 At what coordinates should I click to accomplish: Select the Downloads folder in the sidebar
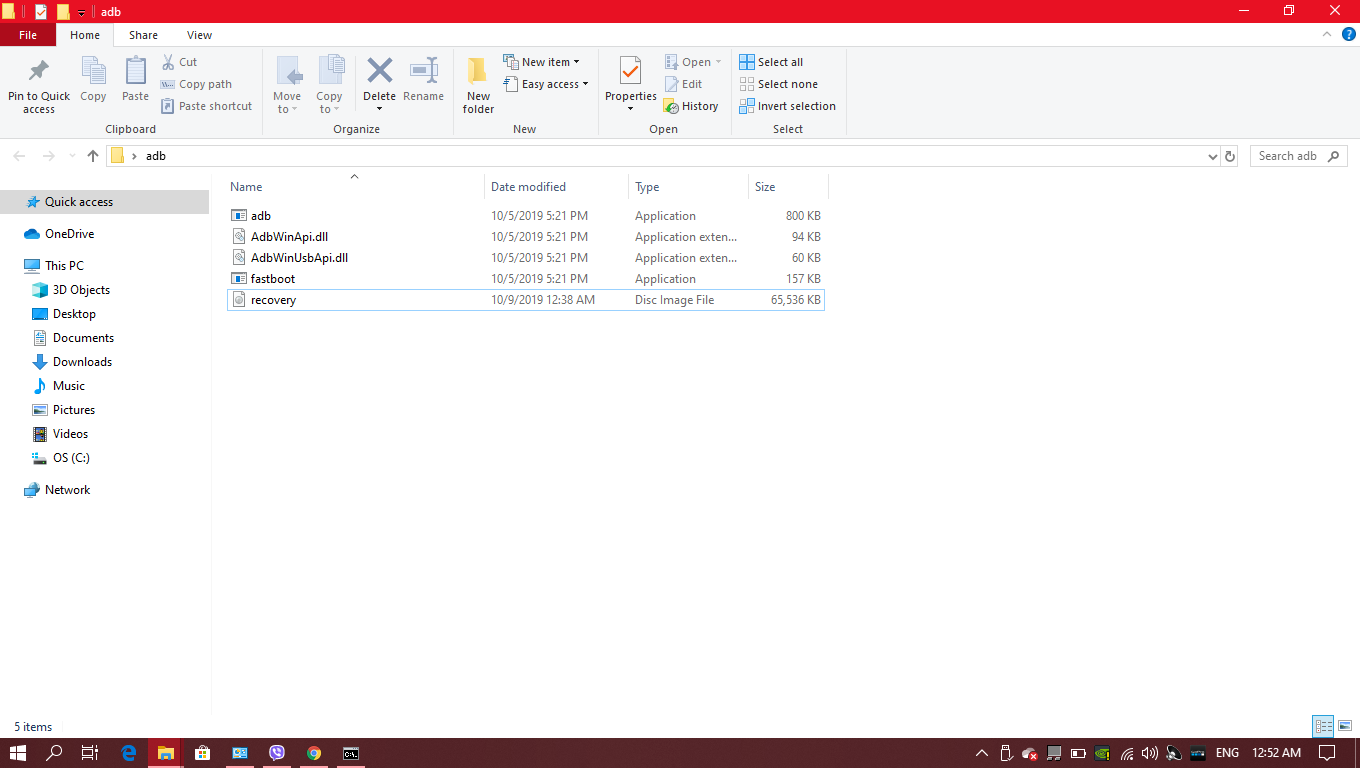[x=82, y=362]
